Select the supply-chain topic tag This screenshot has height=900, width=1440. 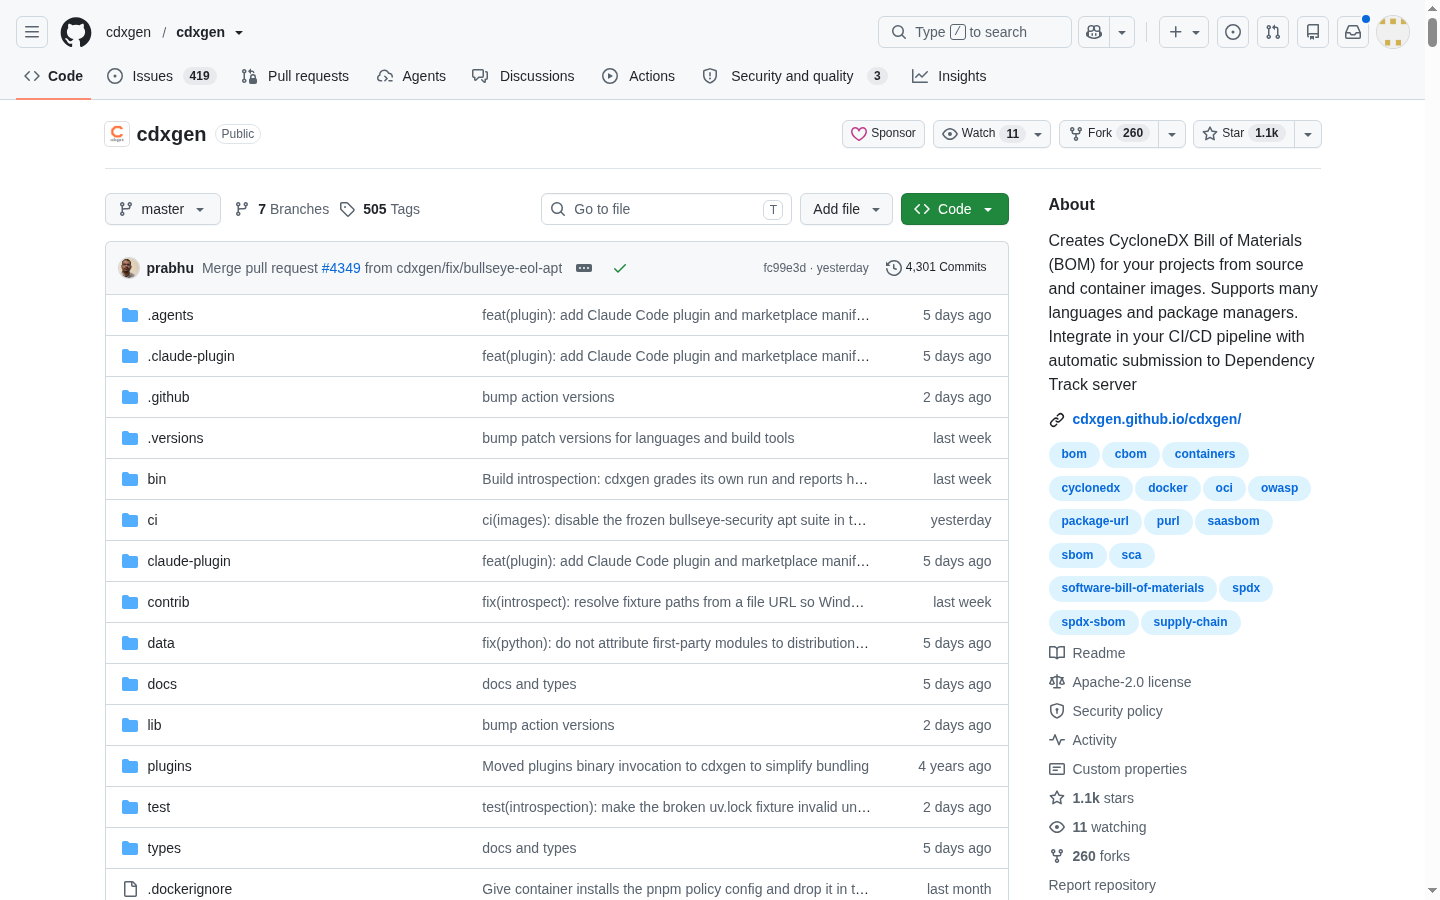pos(1190,622)
